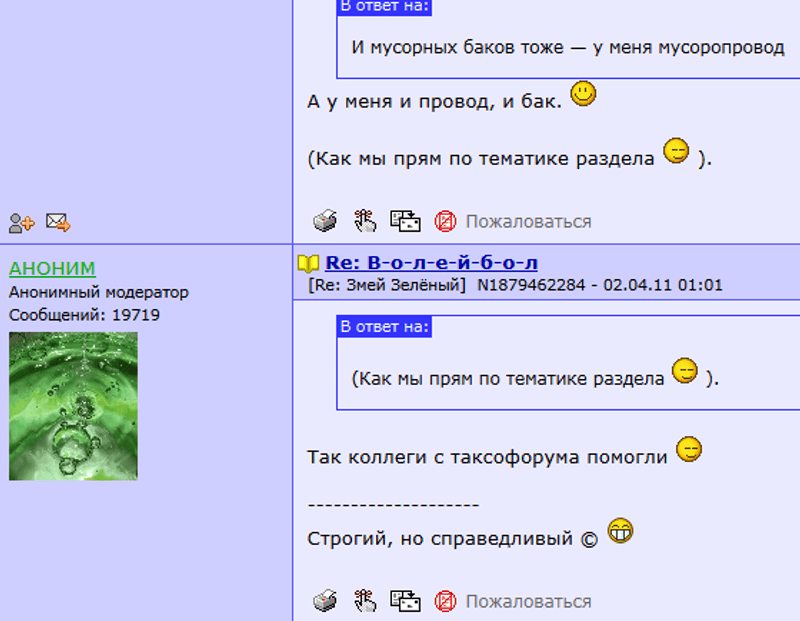Click the hand icon under АНОНИМ's post
This screenshot has width=800, height=621.
click(x=365, y=601)
